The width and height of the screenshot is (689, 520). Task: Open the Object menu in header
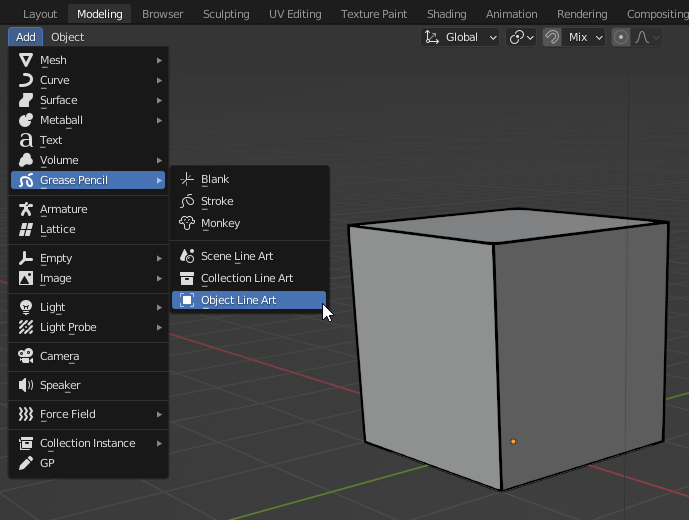coord(68,37)
